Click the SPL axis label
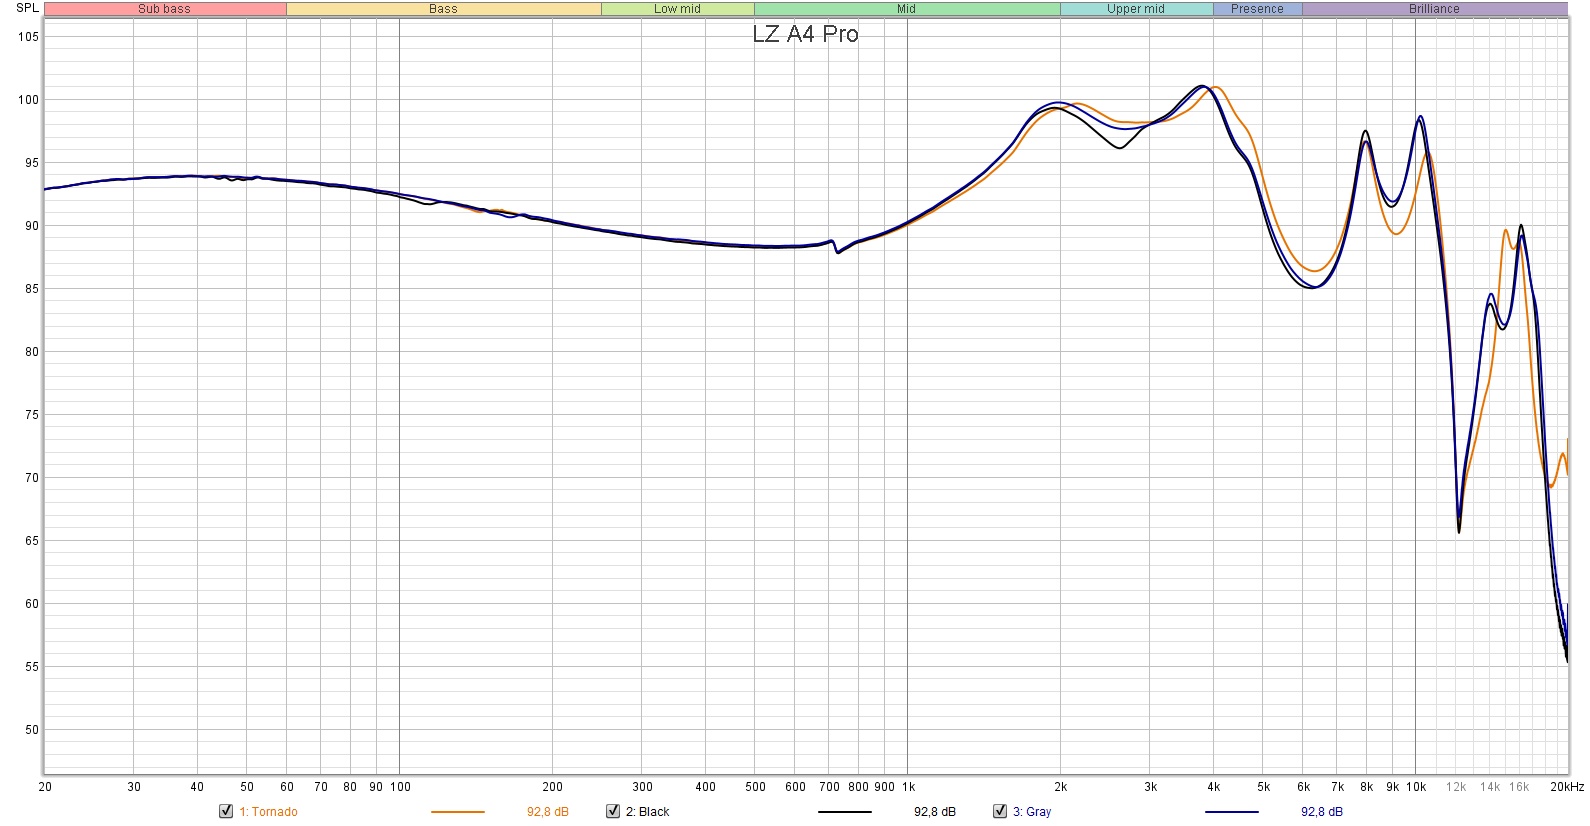The height and width of the screenshot is (826, 1590). [x=27, y=8]
